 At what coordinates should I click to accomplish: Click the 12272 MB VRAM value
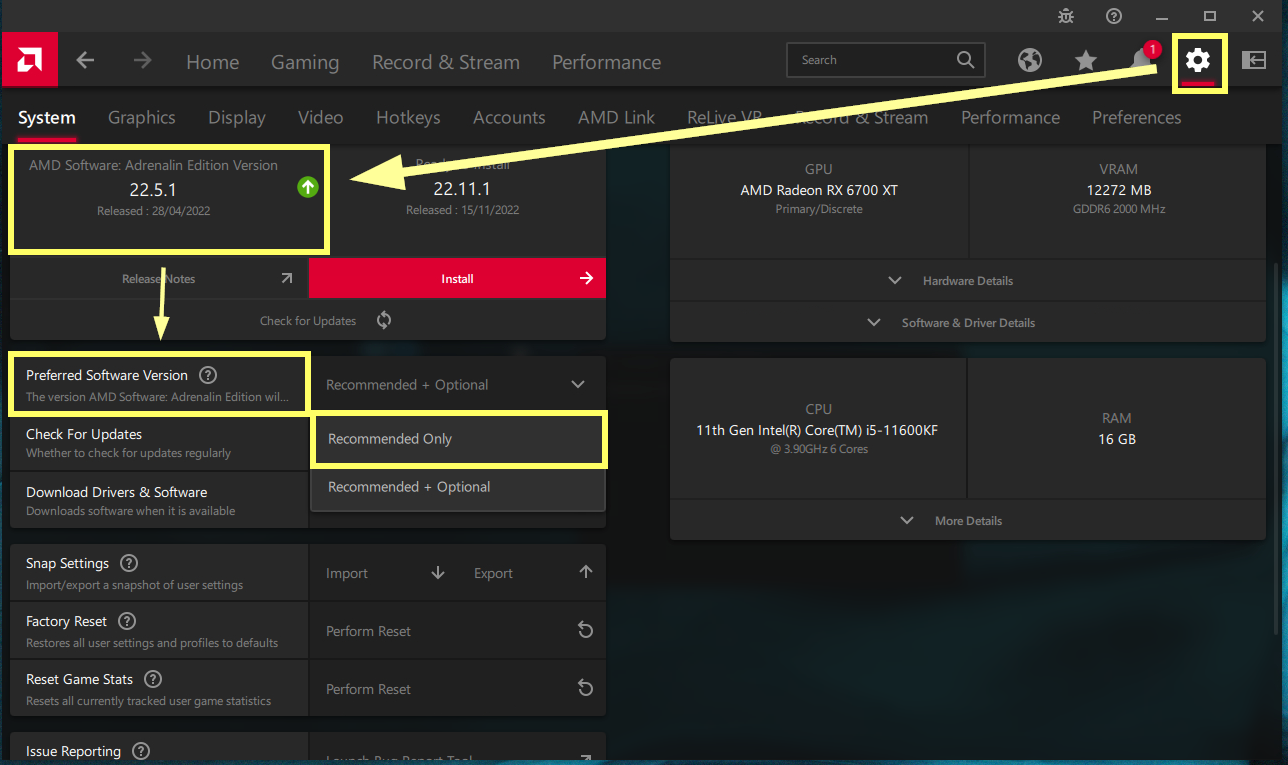click(x=1118, y=190)
